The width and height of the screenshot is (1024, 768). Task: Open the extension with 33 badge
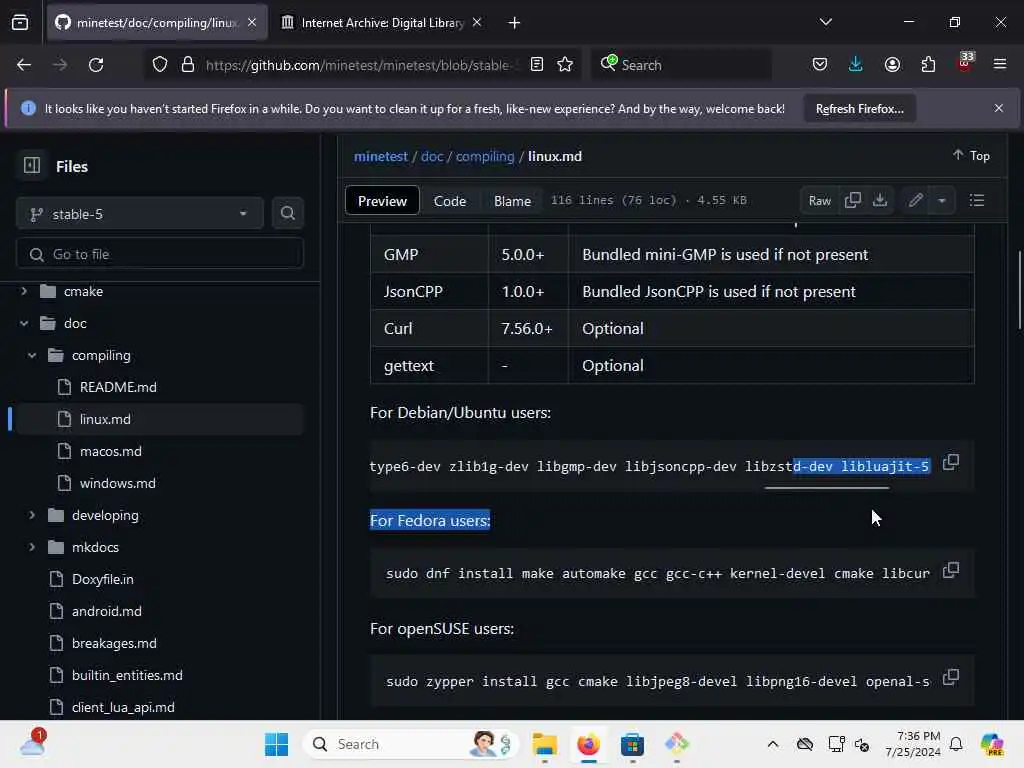pos(964,63)
